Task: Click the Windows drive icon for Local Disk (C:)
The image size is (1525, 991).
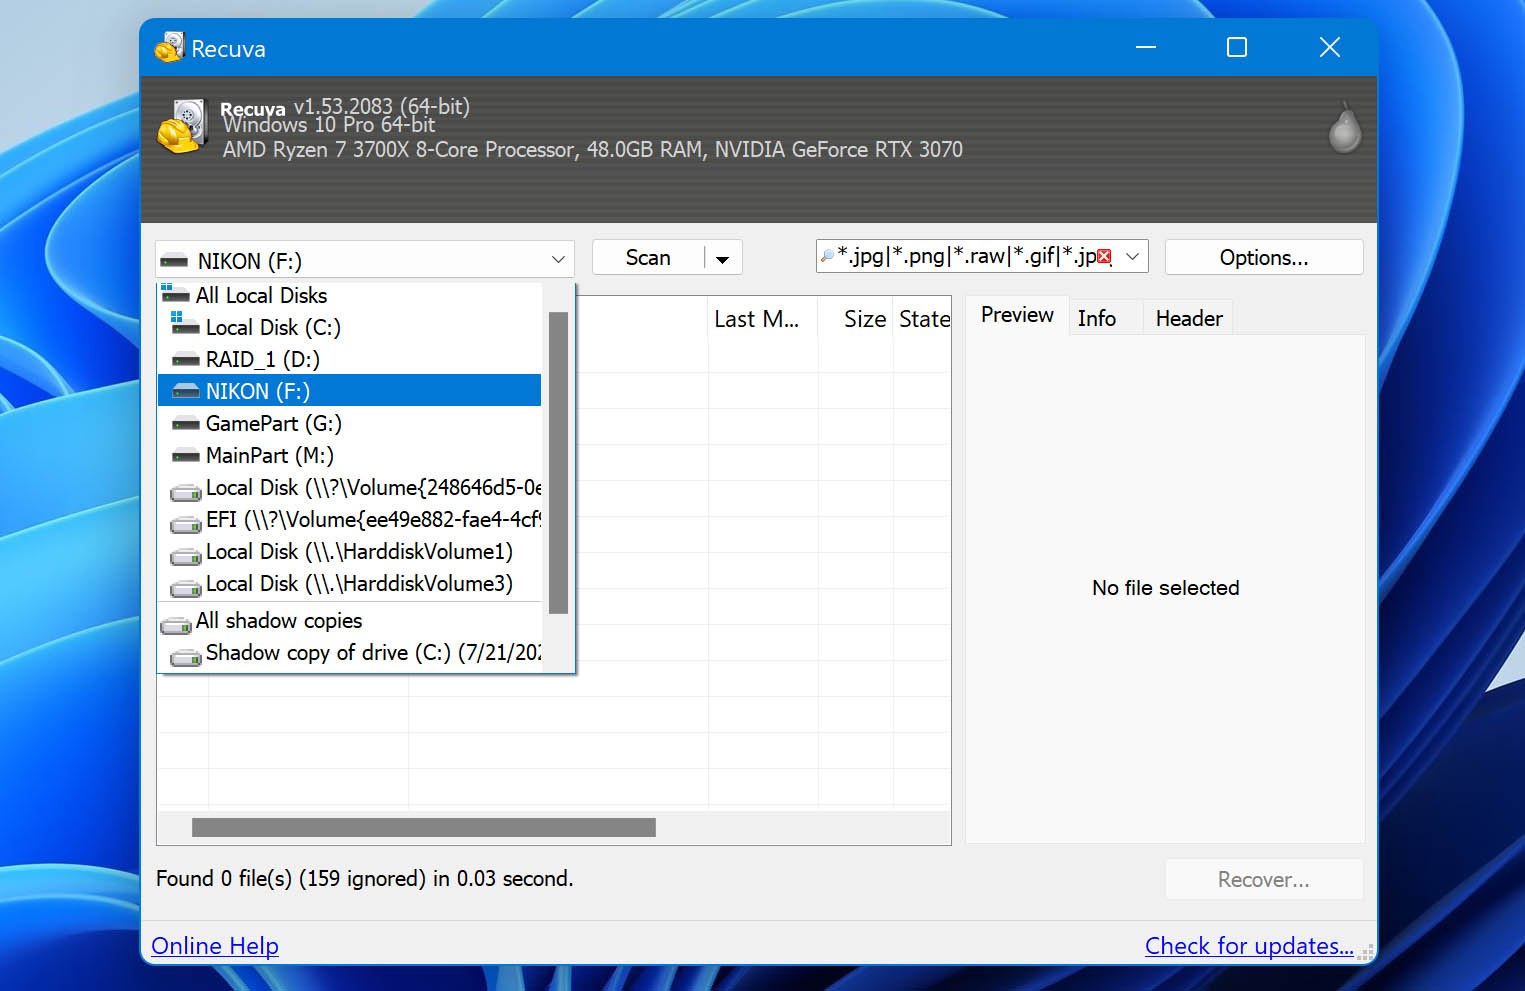Action: coord(184,324)
